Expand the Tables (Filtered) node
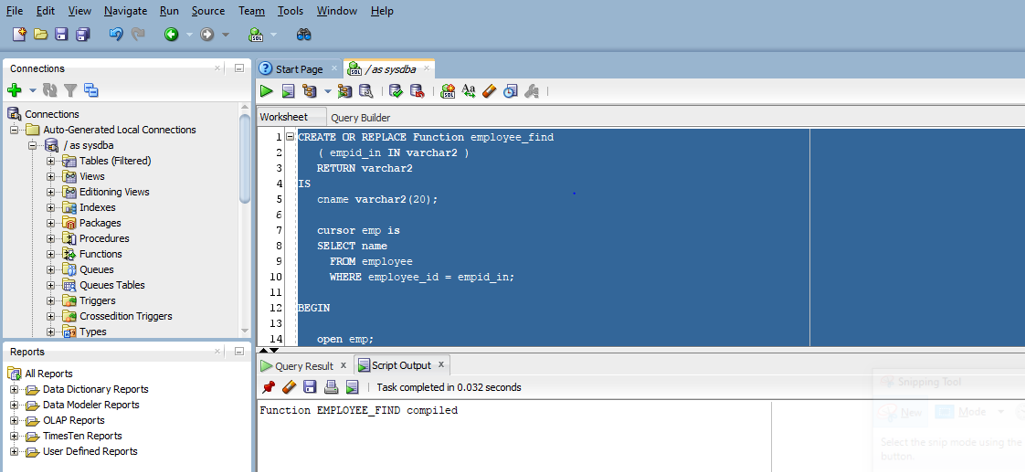The height and width of the screenshot is (472, 1025). tap(50, 161)
